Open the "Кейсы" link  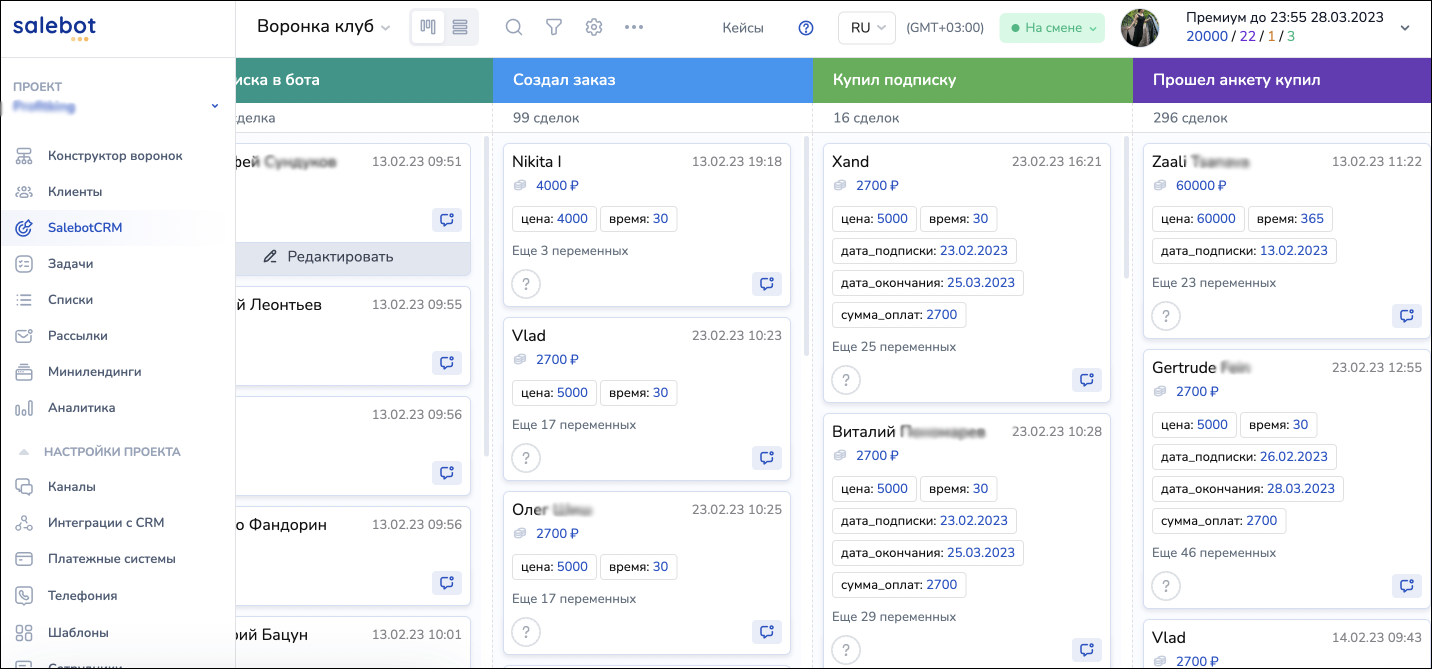coord(743,28)
